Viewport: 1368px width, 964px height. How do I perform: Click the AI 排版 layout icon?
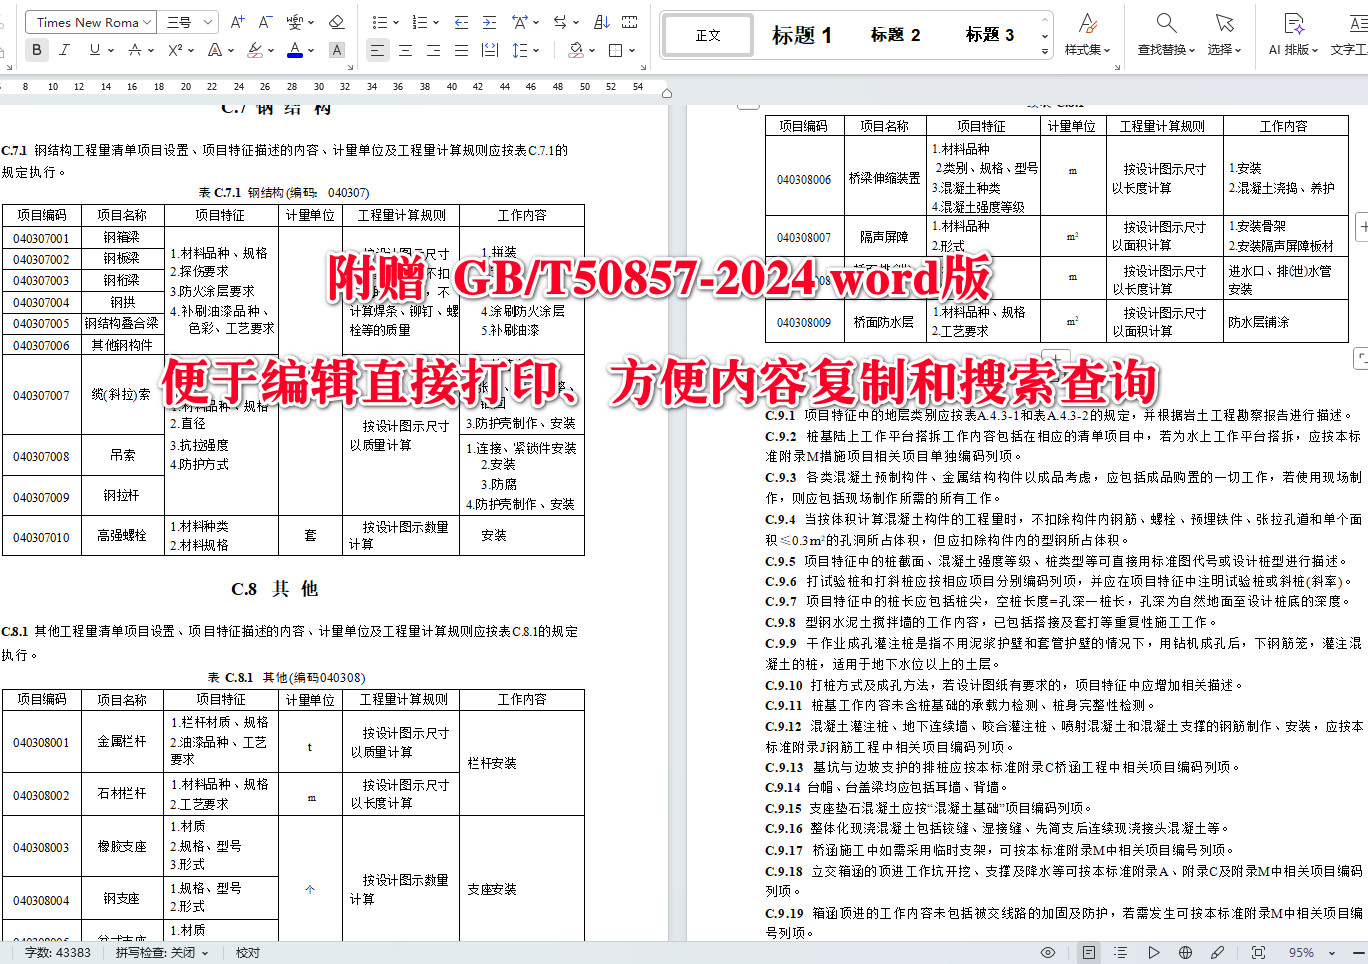[1292, 34]
